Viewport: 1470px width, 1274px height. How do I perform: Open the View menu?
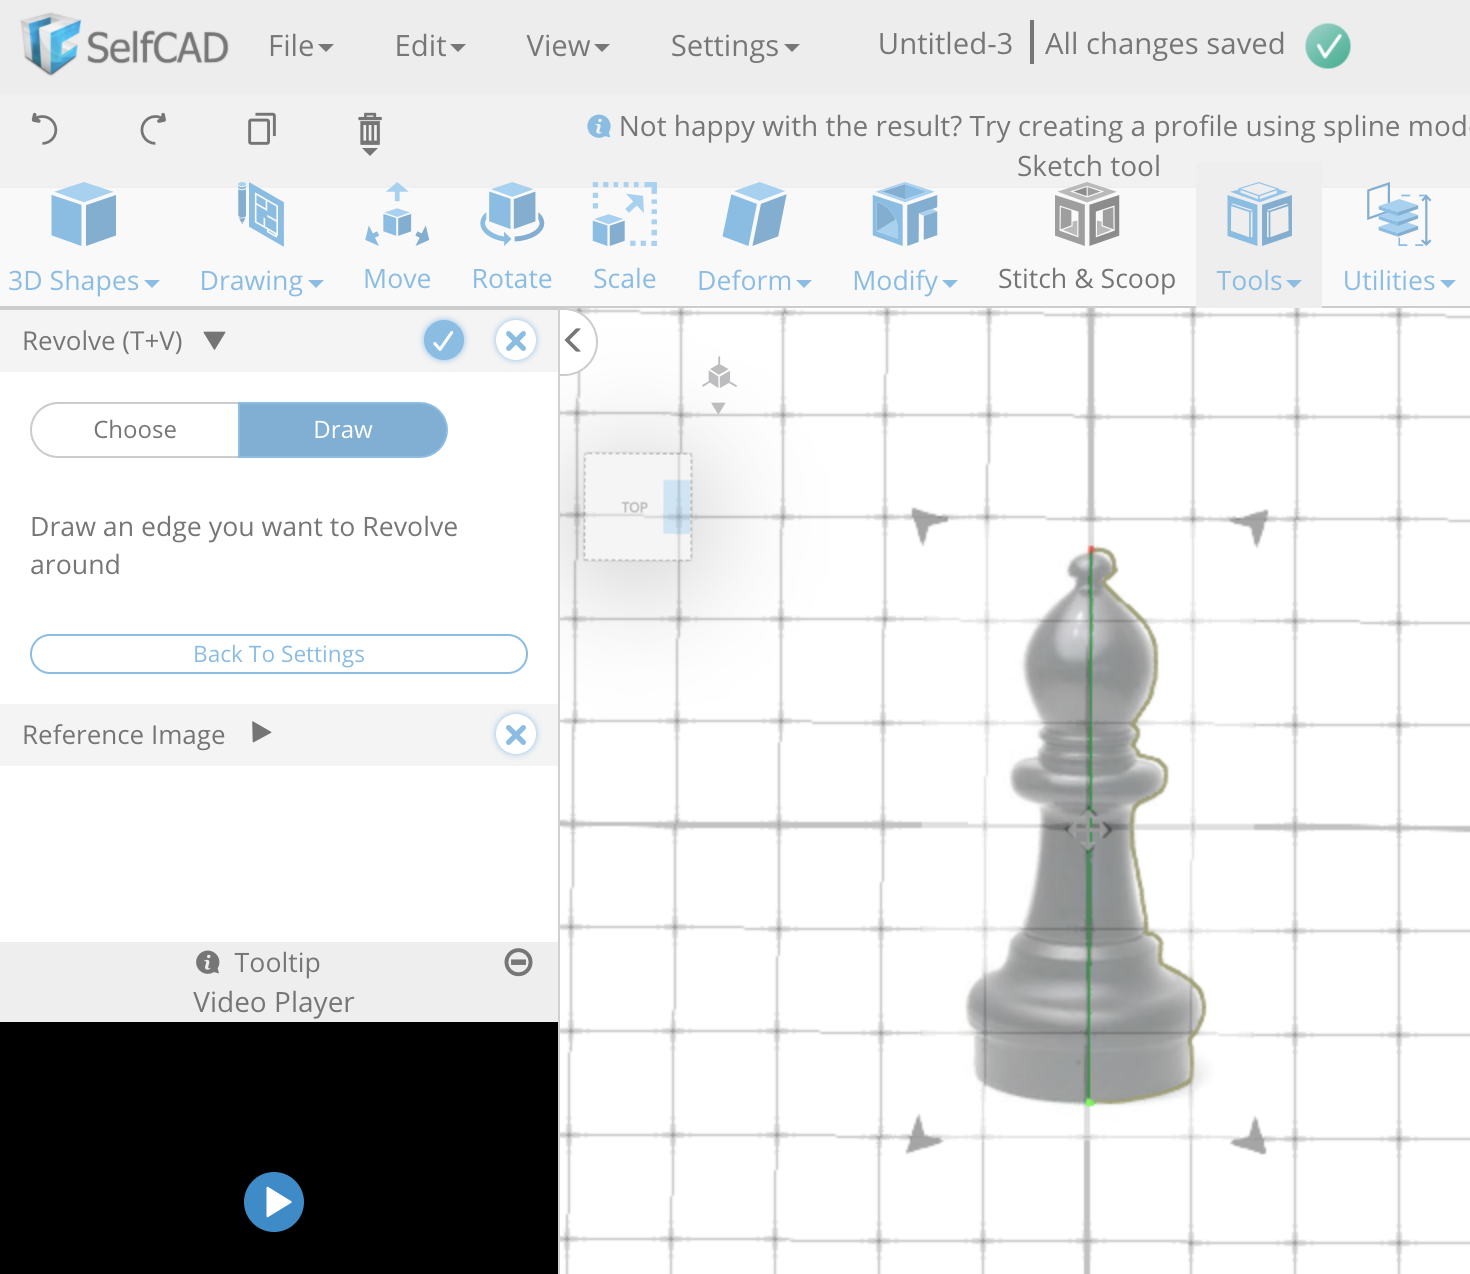coord(568,46)
